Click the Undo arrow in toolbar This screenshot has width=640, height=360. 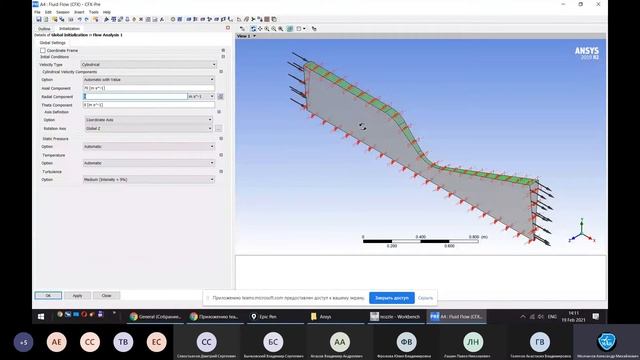tap(80, 19)
